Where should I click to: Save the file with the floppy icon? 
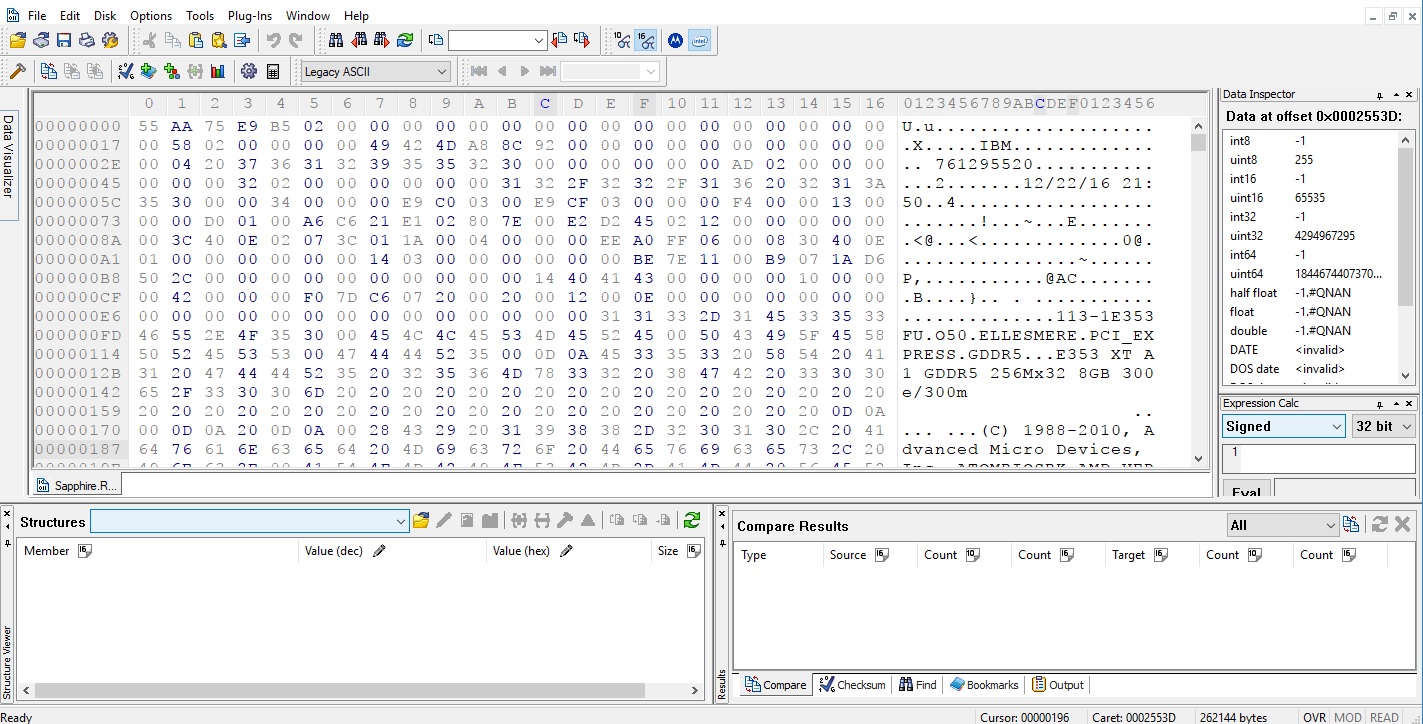64,40
